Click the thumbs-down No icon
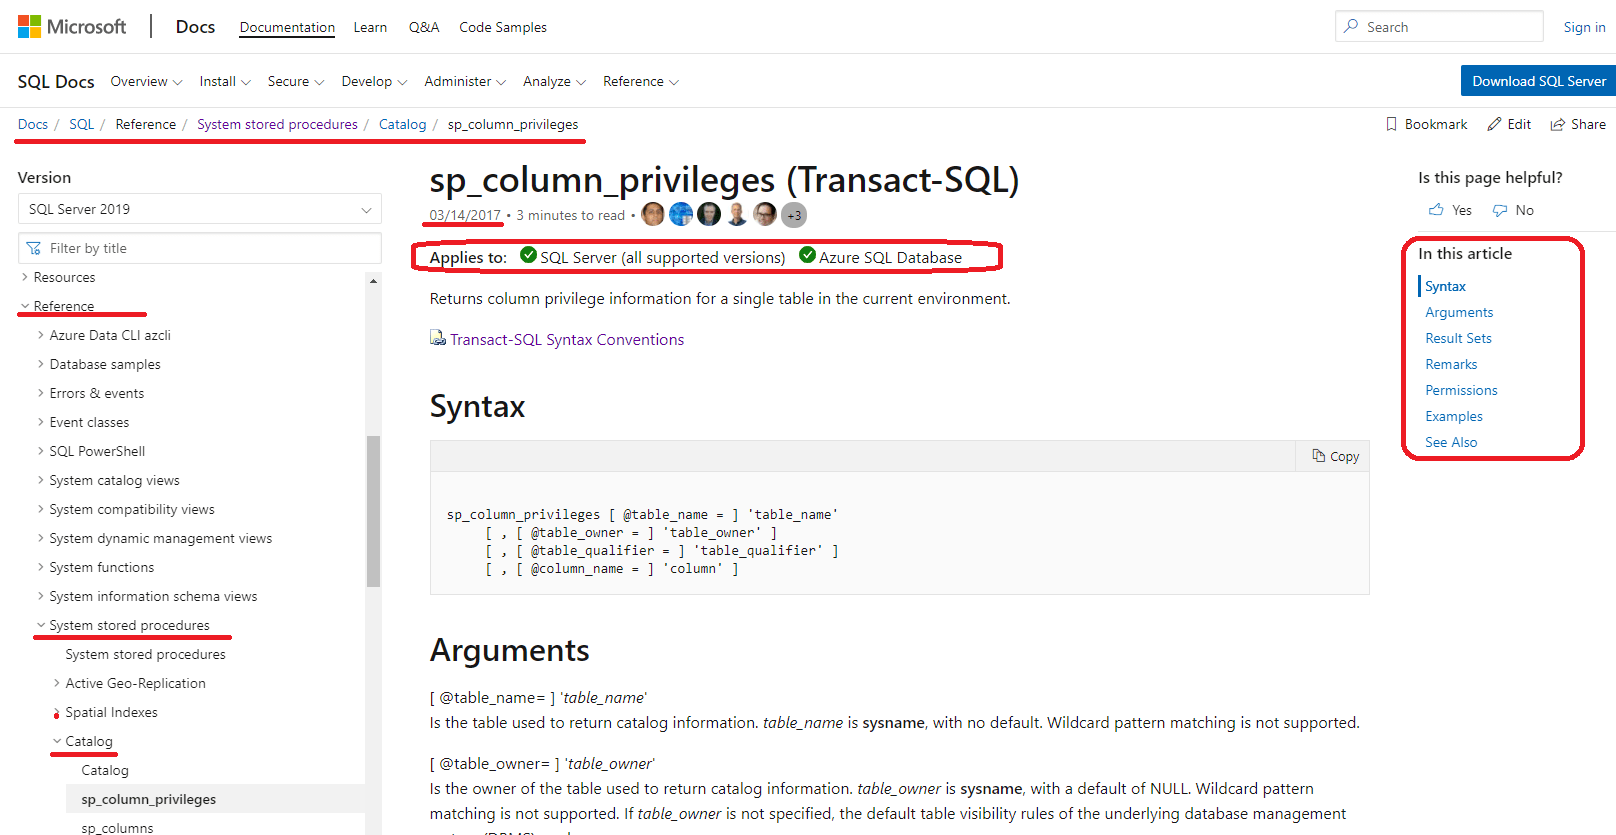The height and width of the screenshot is (835, 1616). [1500, 210]
